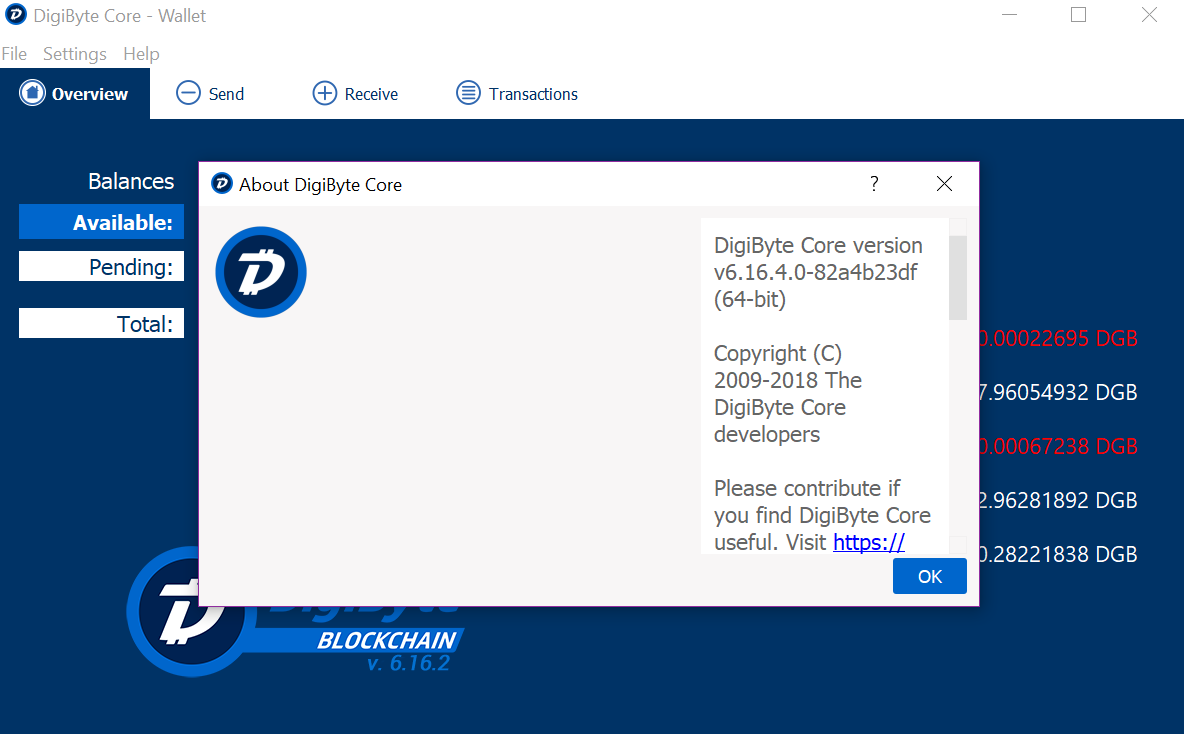
Task: Open the Receive tab using its plus icon
Action: (x=324, y=92)
